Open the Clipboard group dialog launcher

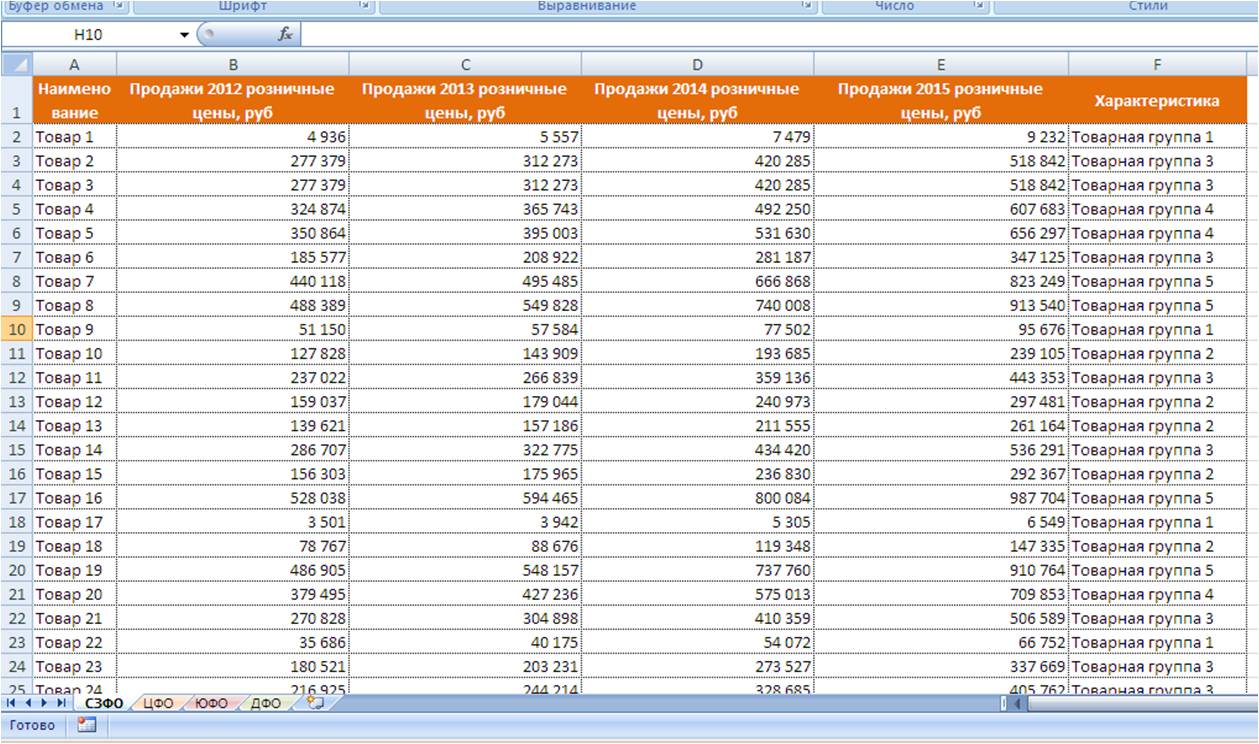119,6
